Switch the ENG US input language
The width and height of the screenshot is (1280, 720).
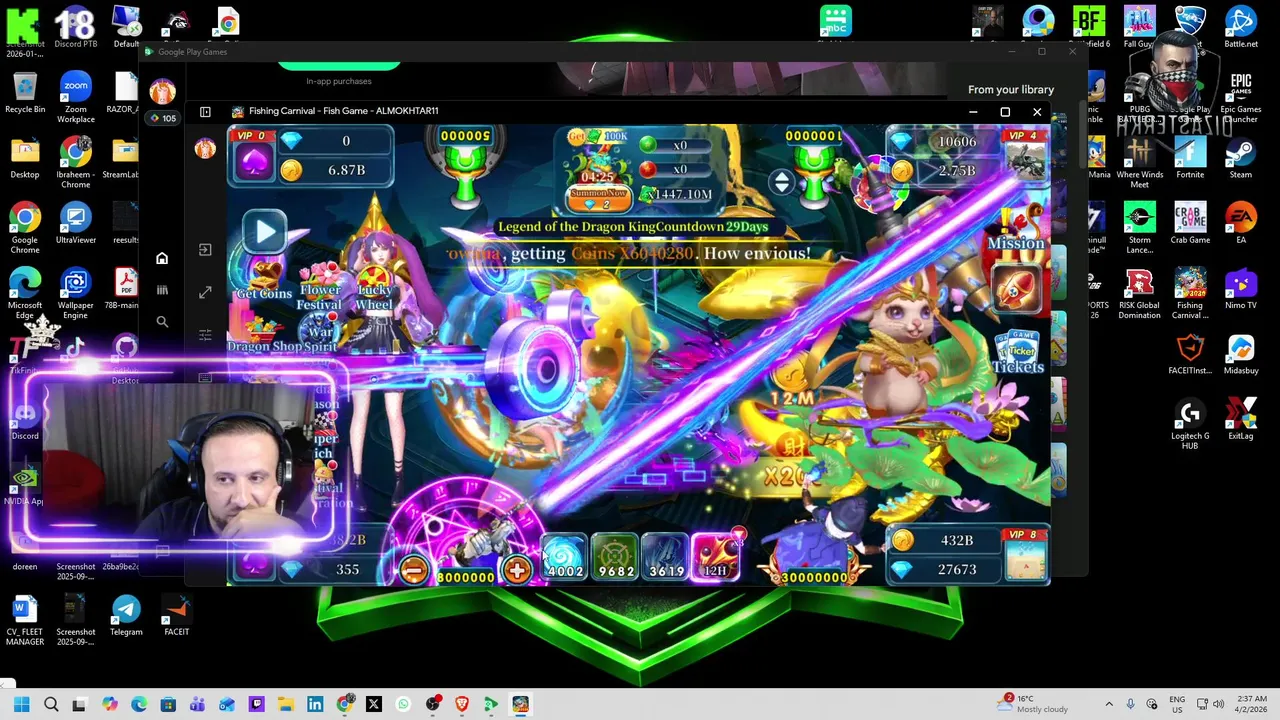tap(1177, 704)
